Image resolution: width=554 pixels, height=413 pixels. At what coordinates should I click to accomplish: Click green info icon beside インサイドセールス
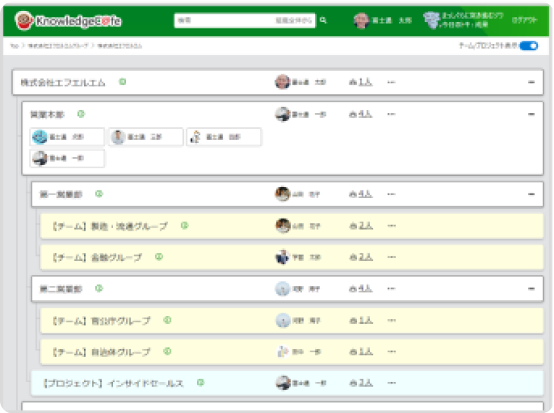point(201,383)
